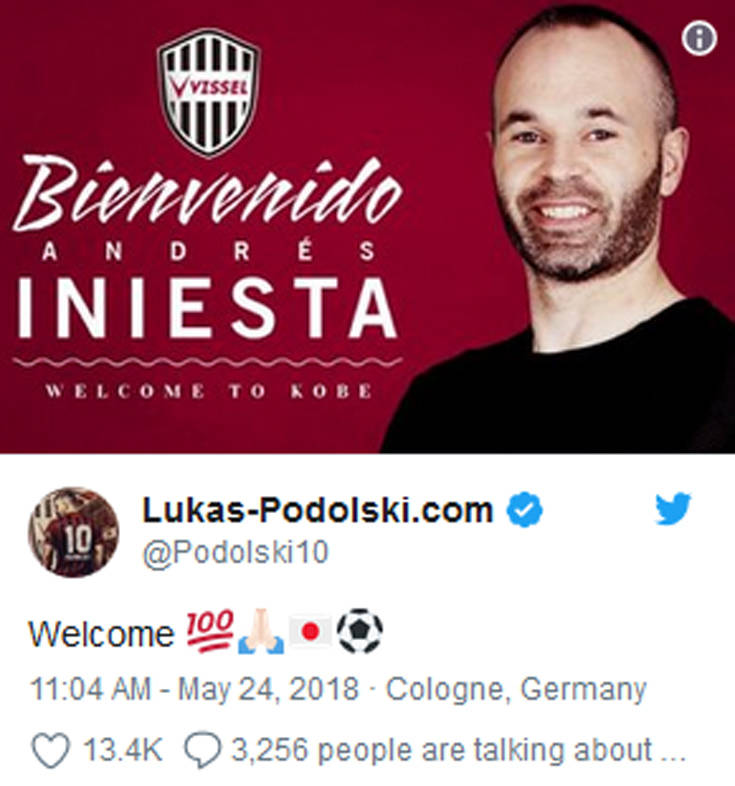Click the praying hands emoji

coord(261,631)
